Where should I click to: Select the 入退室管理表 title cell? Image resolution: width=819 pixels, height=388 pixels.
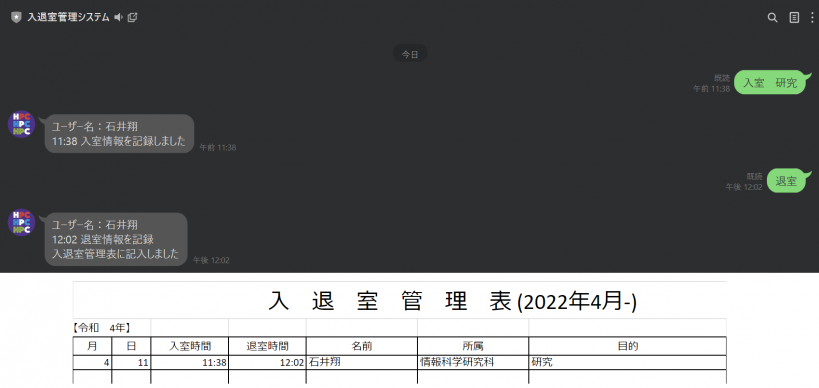click(400, 301)
